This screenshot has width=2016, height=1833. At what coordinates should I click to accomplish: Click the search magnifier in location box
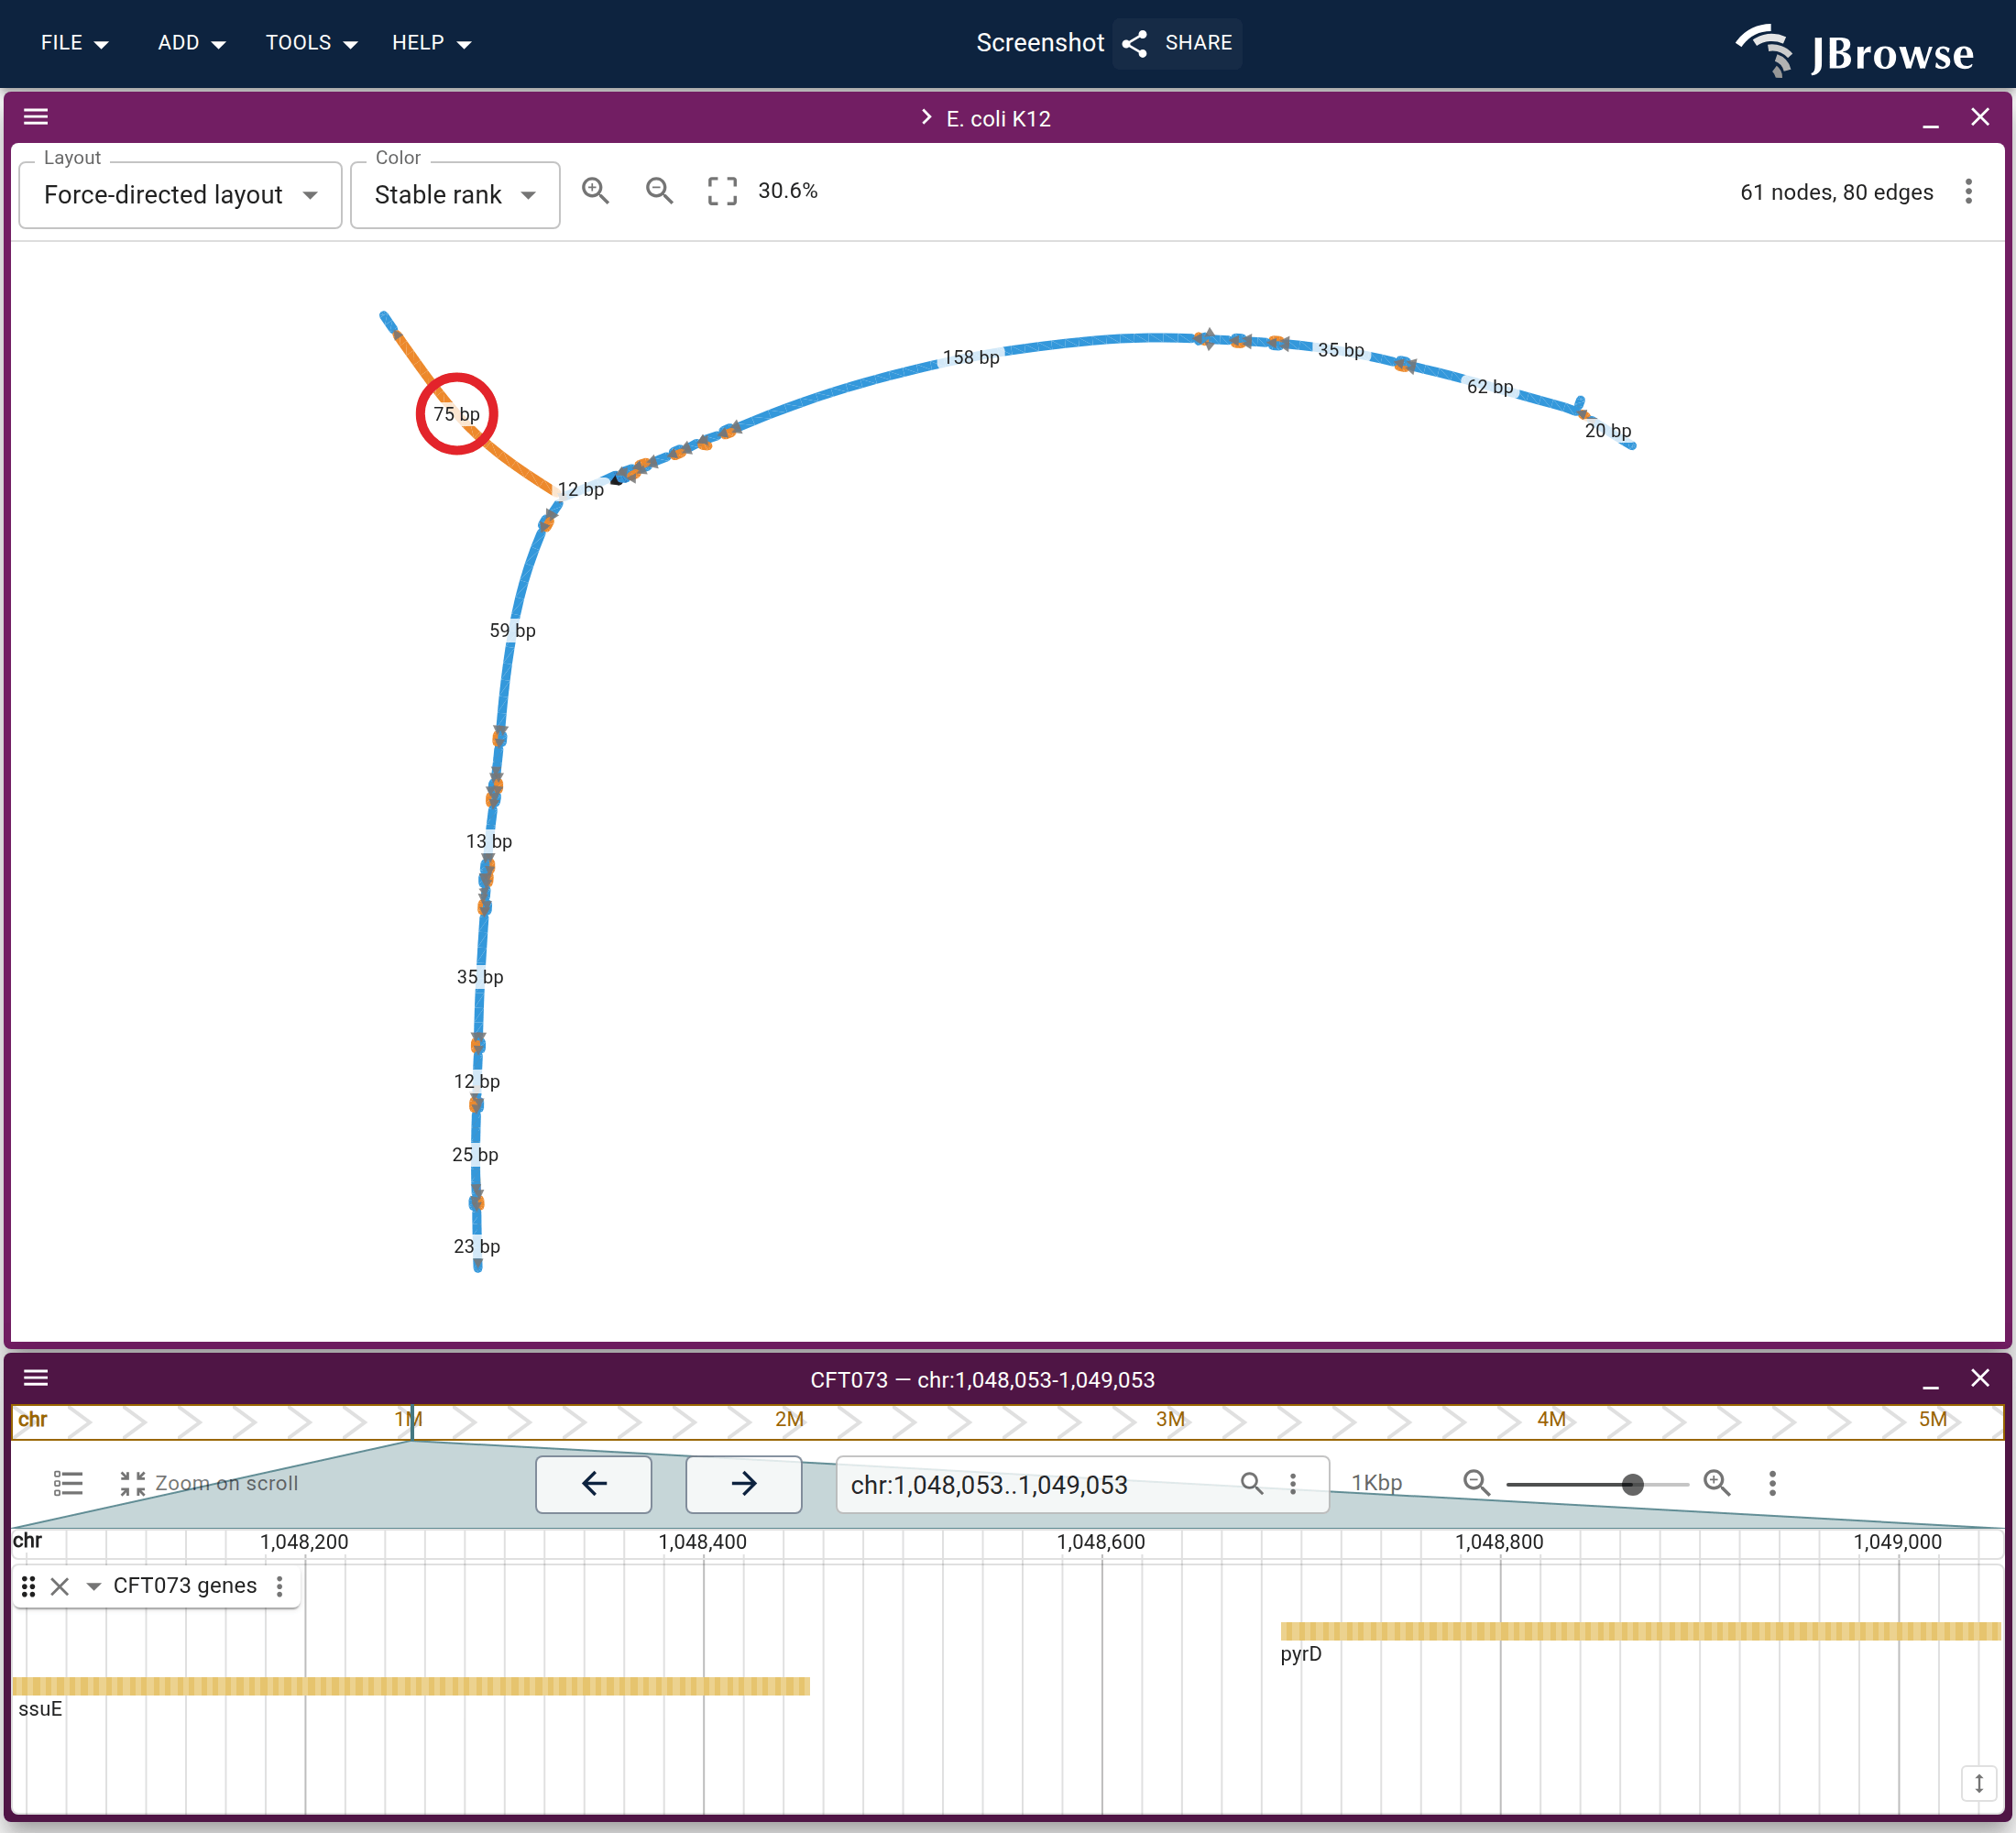tap(1251, 1483)
